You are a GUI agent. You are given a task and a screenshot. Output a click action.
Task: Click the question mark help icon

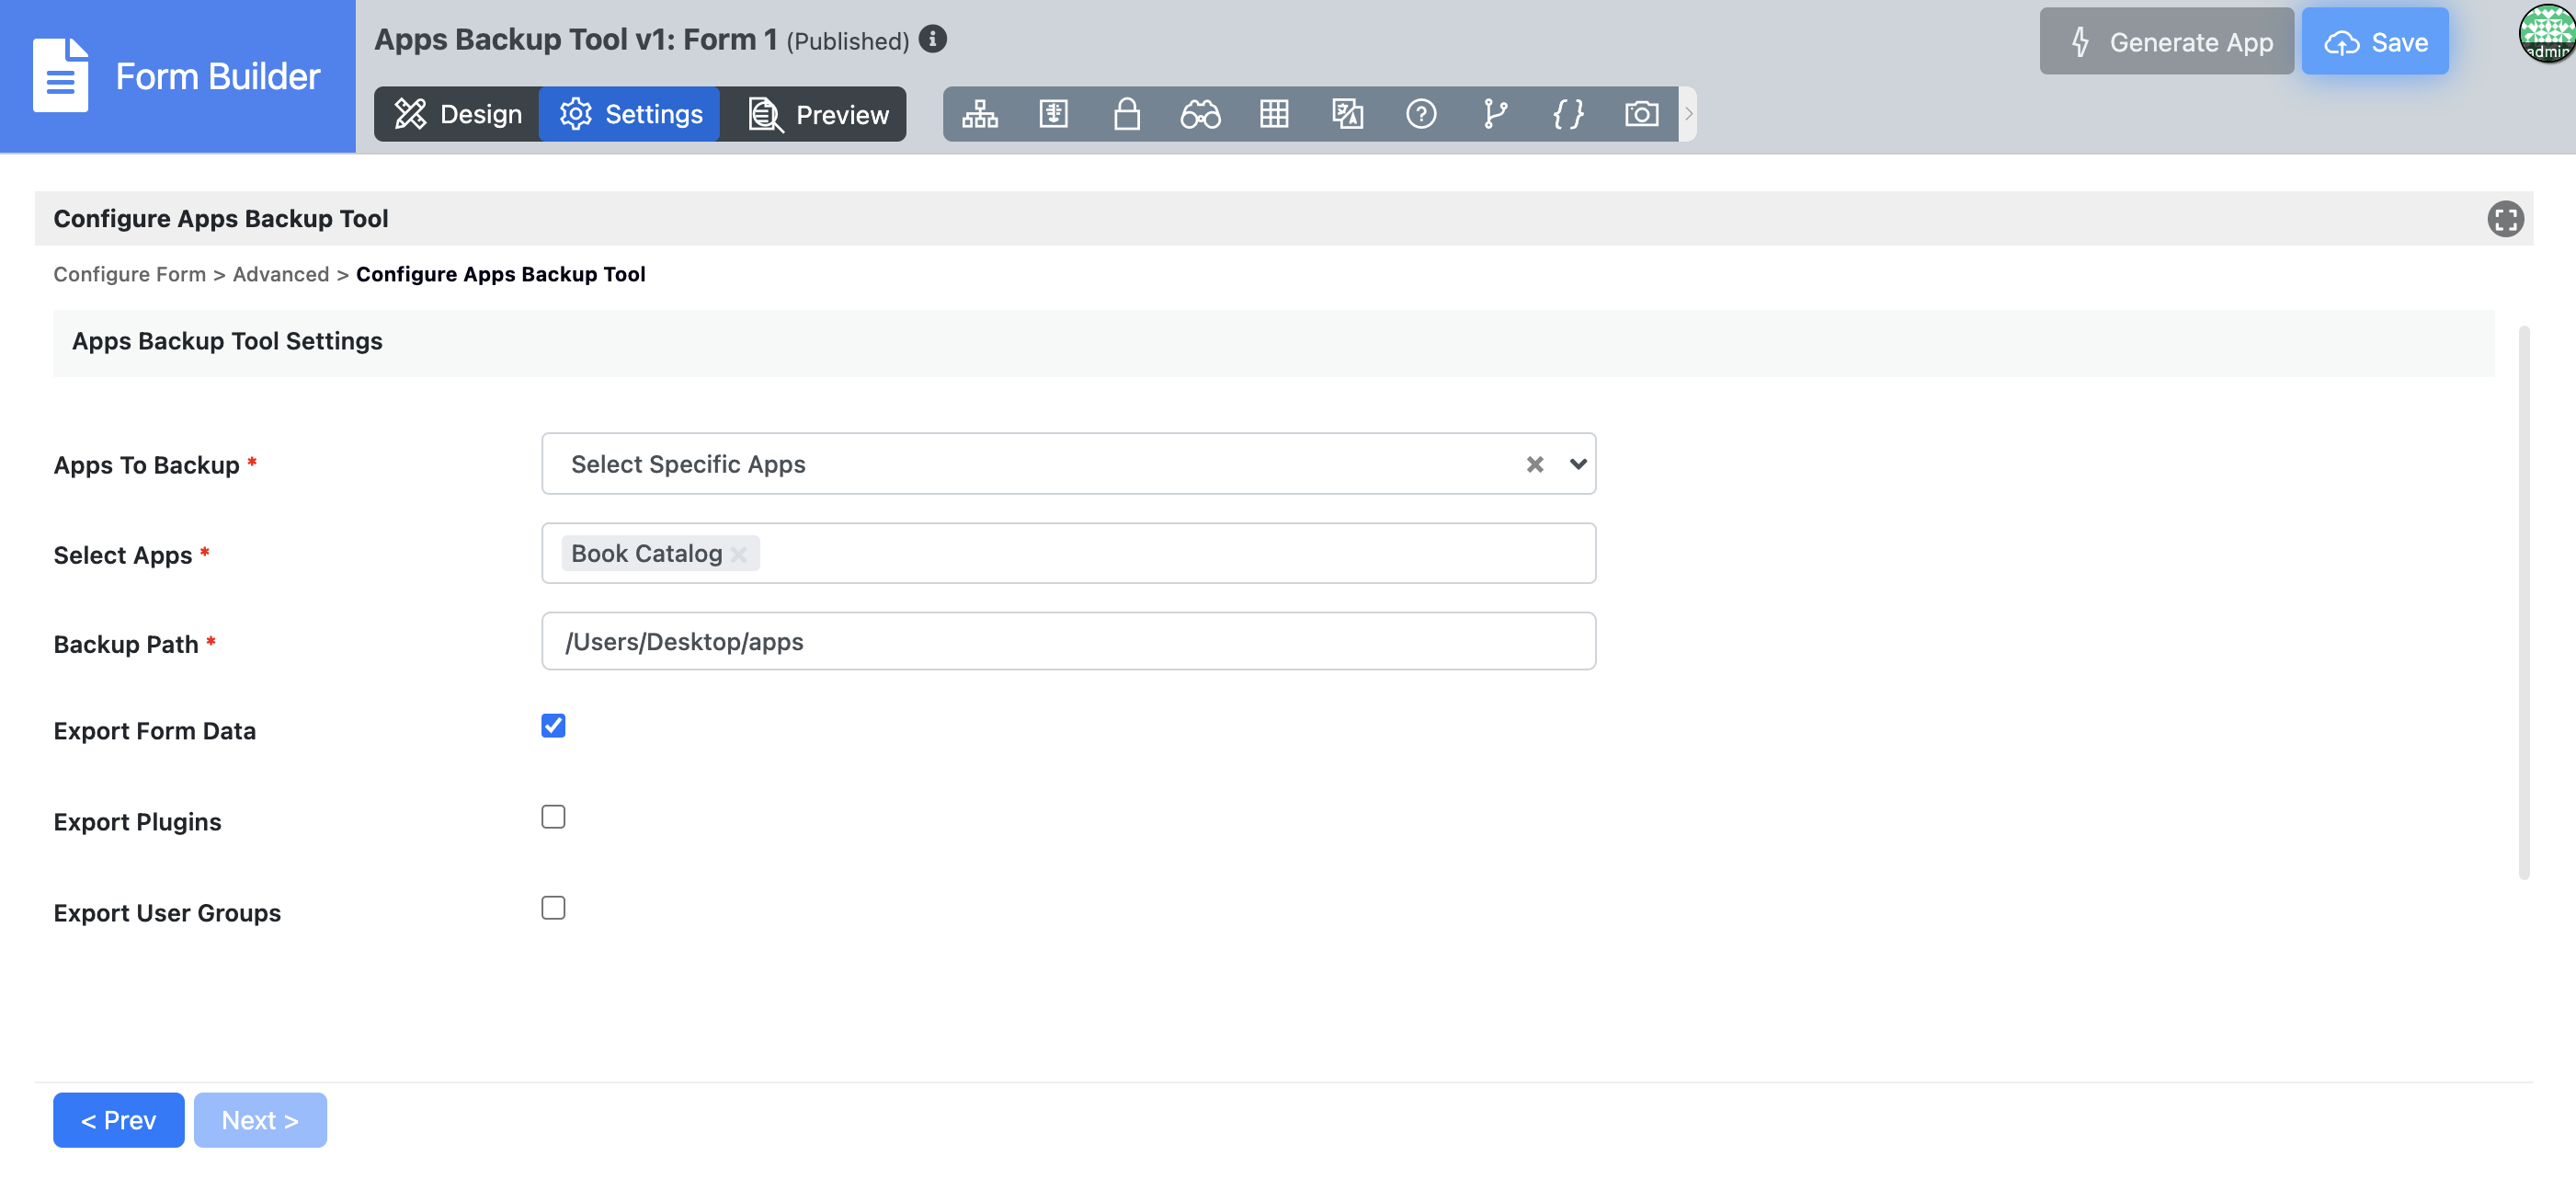pyautogui.click(x=1420, y=114)
